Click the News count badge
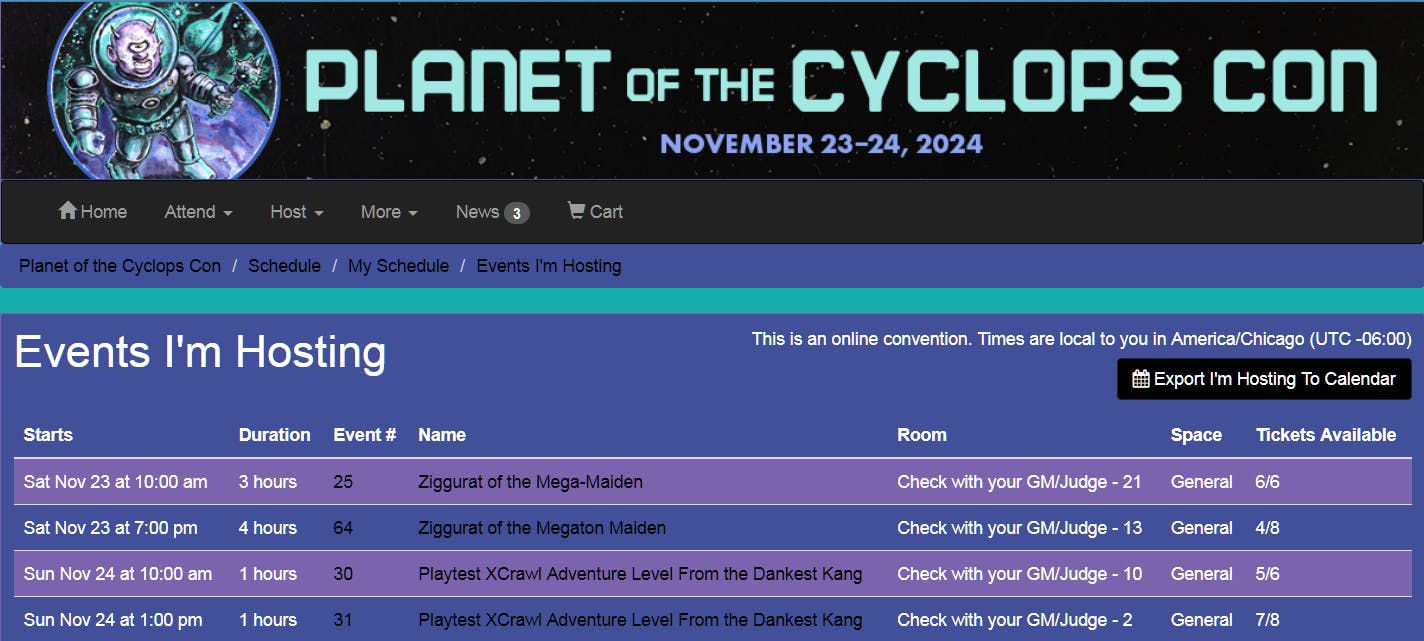Screen dimensions: 1424x641 (516, 213)
